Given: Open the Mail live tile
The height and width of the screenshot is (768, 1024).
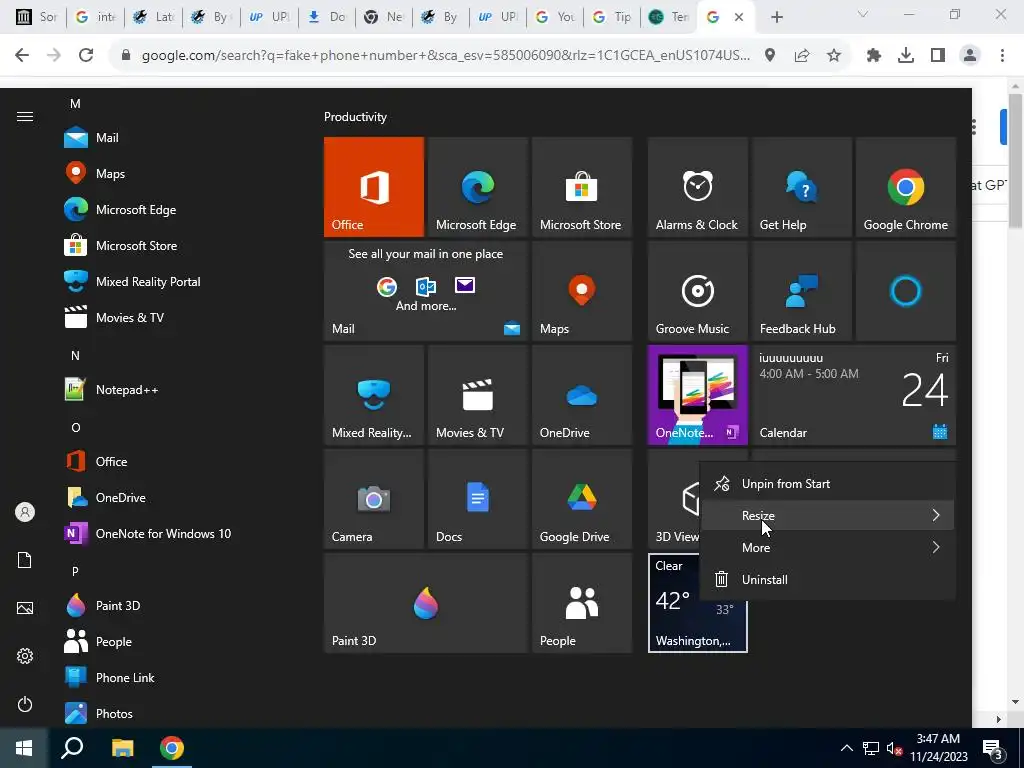Looking at the screenshot, I should click(x=426, y=291).
